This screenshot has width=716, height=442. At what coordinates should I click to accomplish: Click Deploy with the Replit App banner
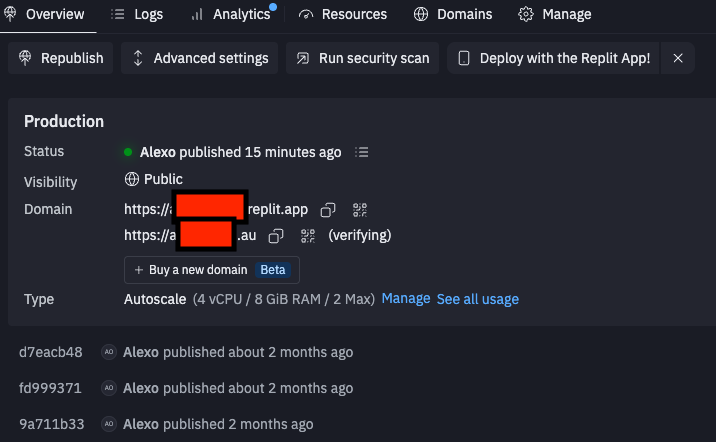[x=553, y=58]
